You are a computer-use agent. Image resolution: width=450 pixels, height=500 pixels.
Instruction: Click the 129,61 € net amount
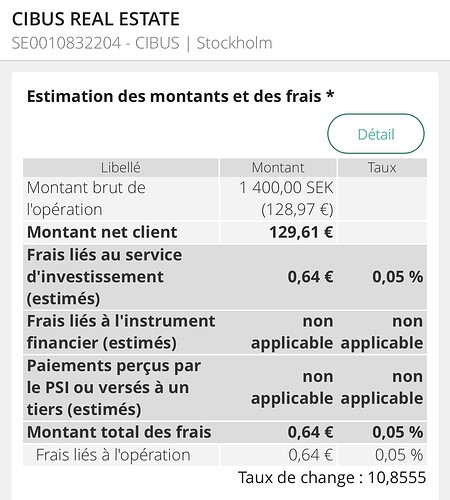click(301, 232)
